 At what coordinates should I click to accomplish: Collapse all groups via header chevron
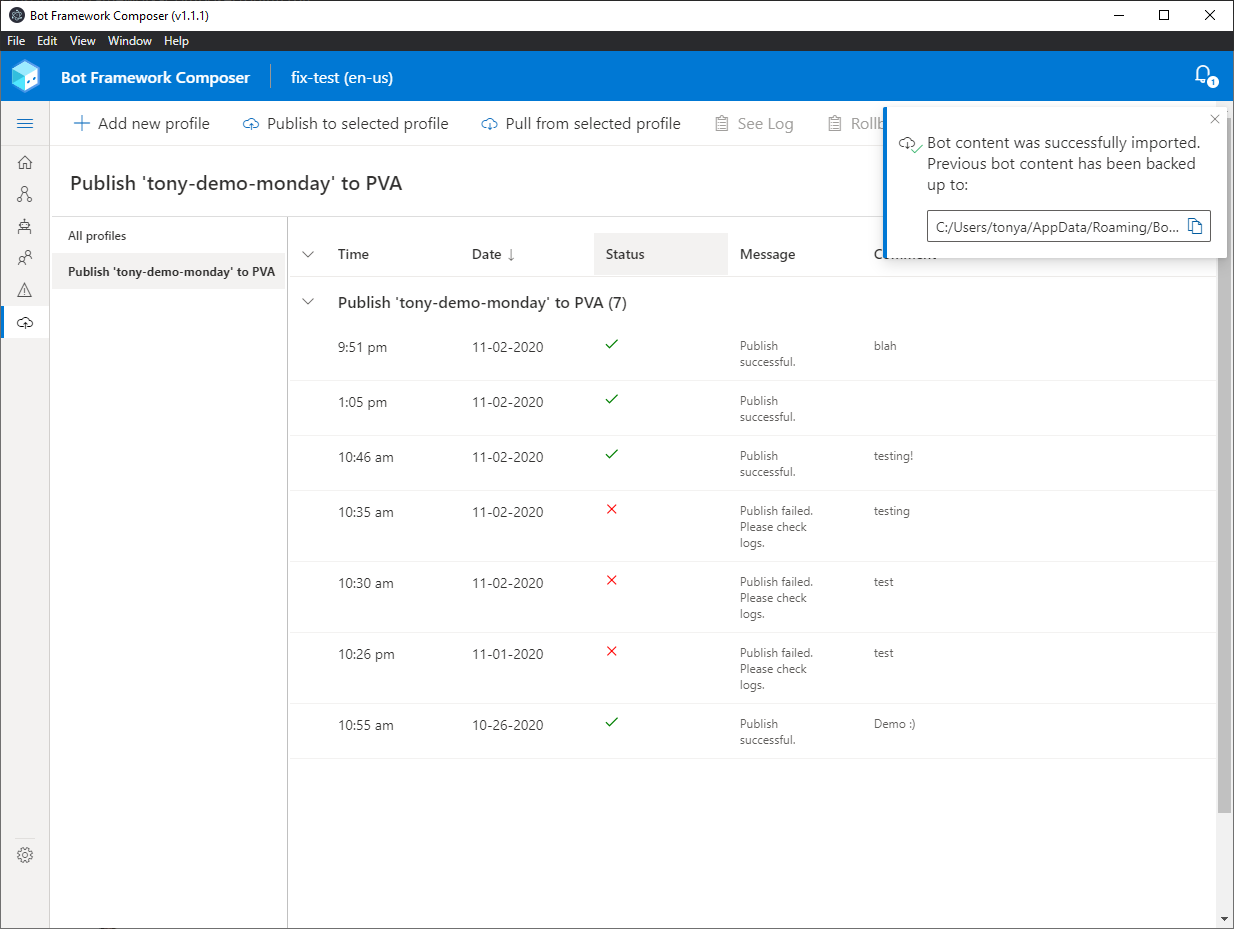tap(308, 254)
